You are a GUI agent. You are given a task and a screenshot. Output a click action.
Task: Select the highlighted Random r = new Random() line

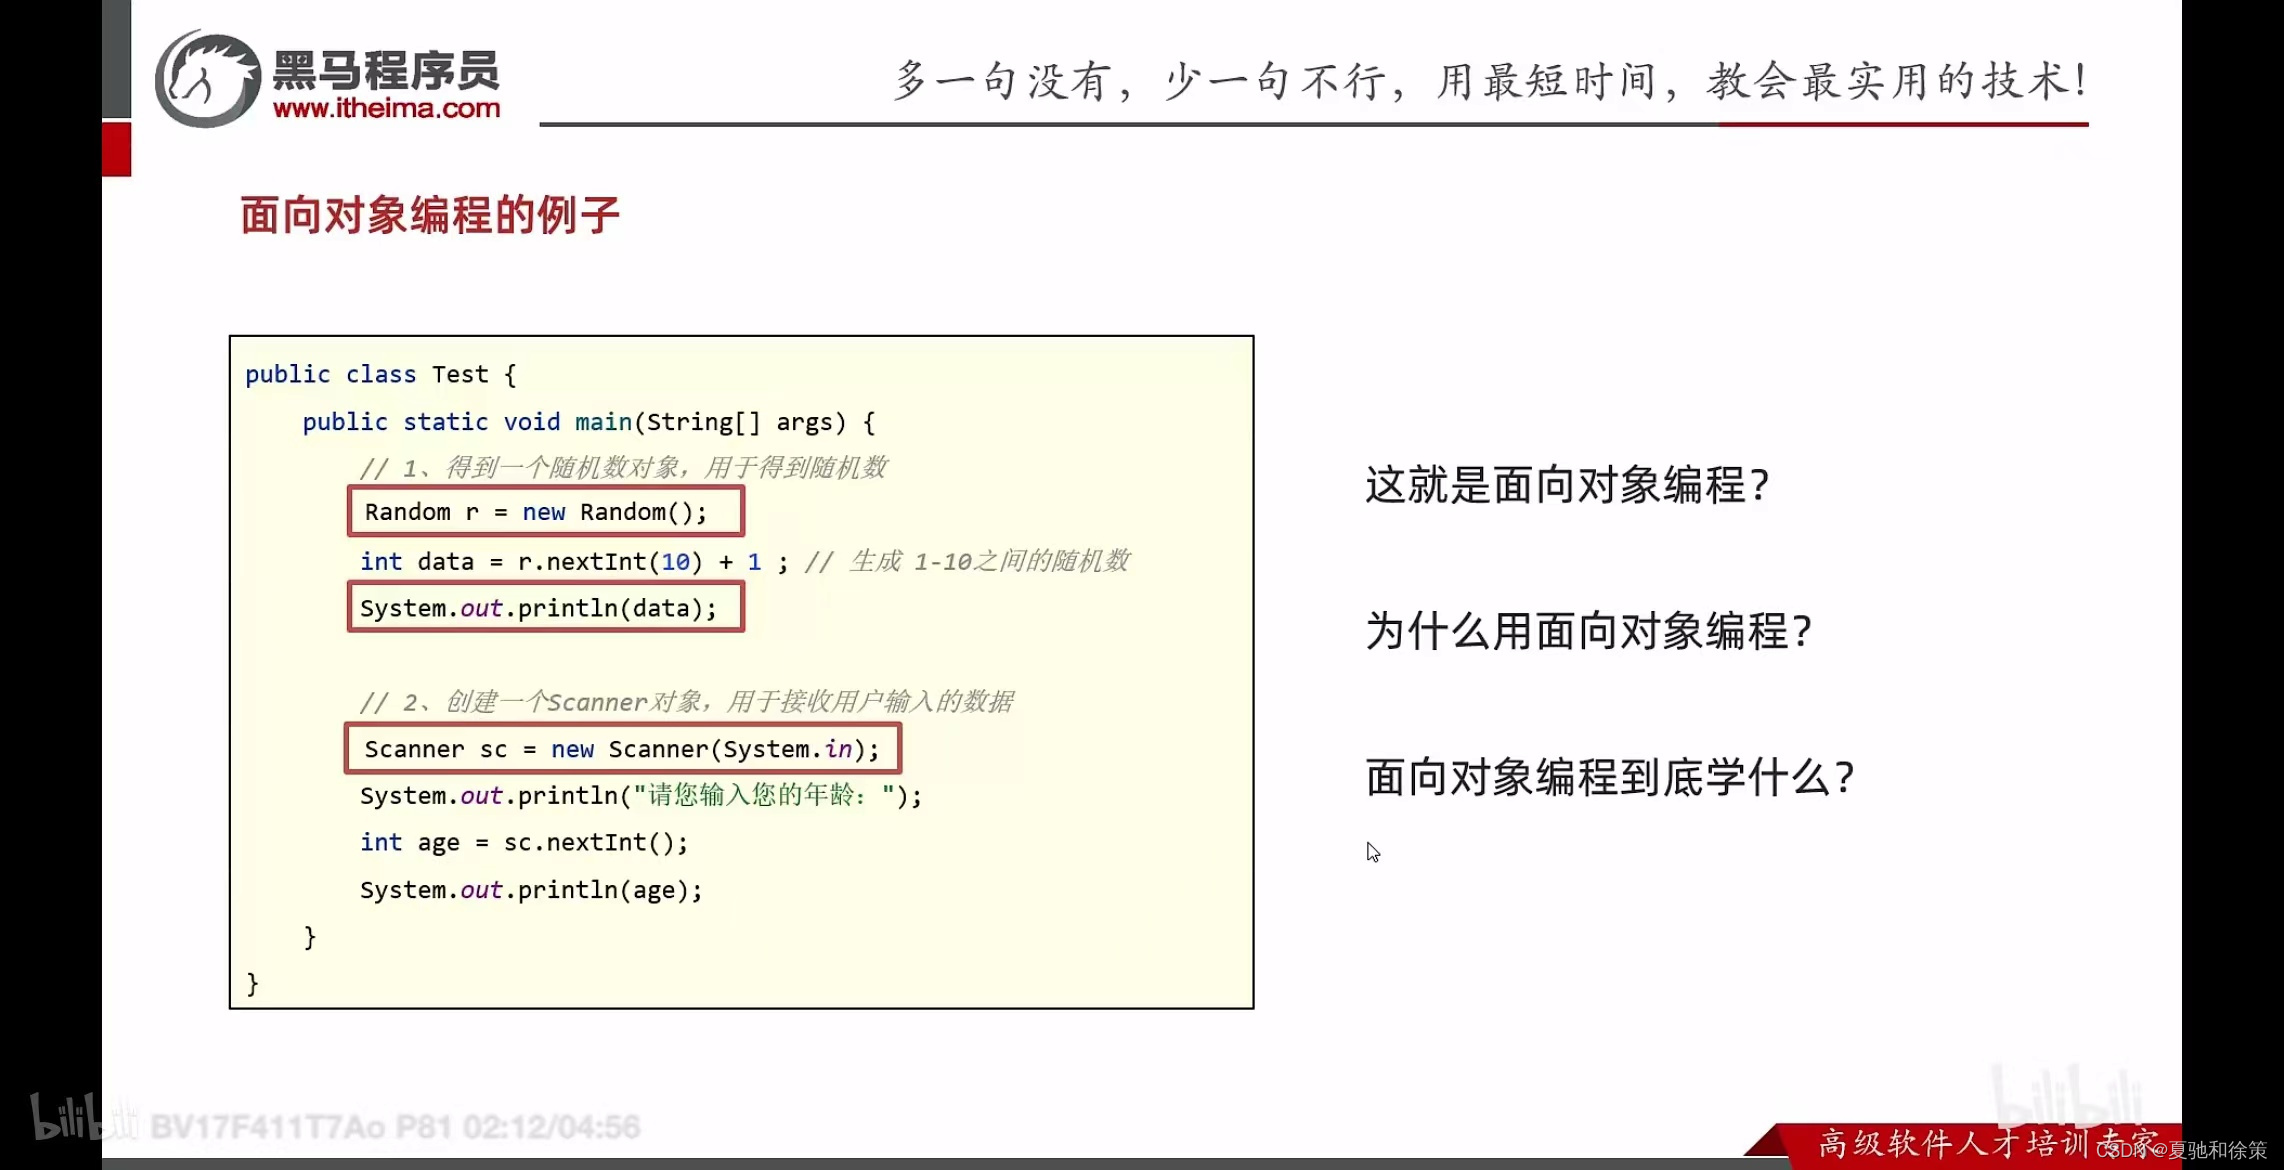[x=546, y=511]
